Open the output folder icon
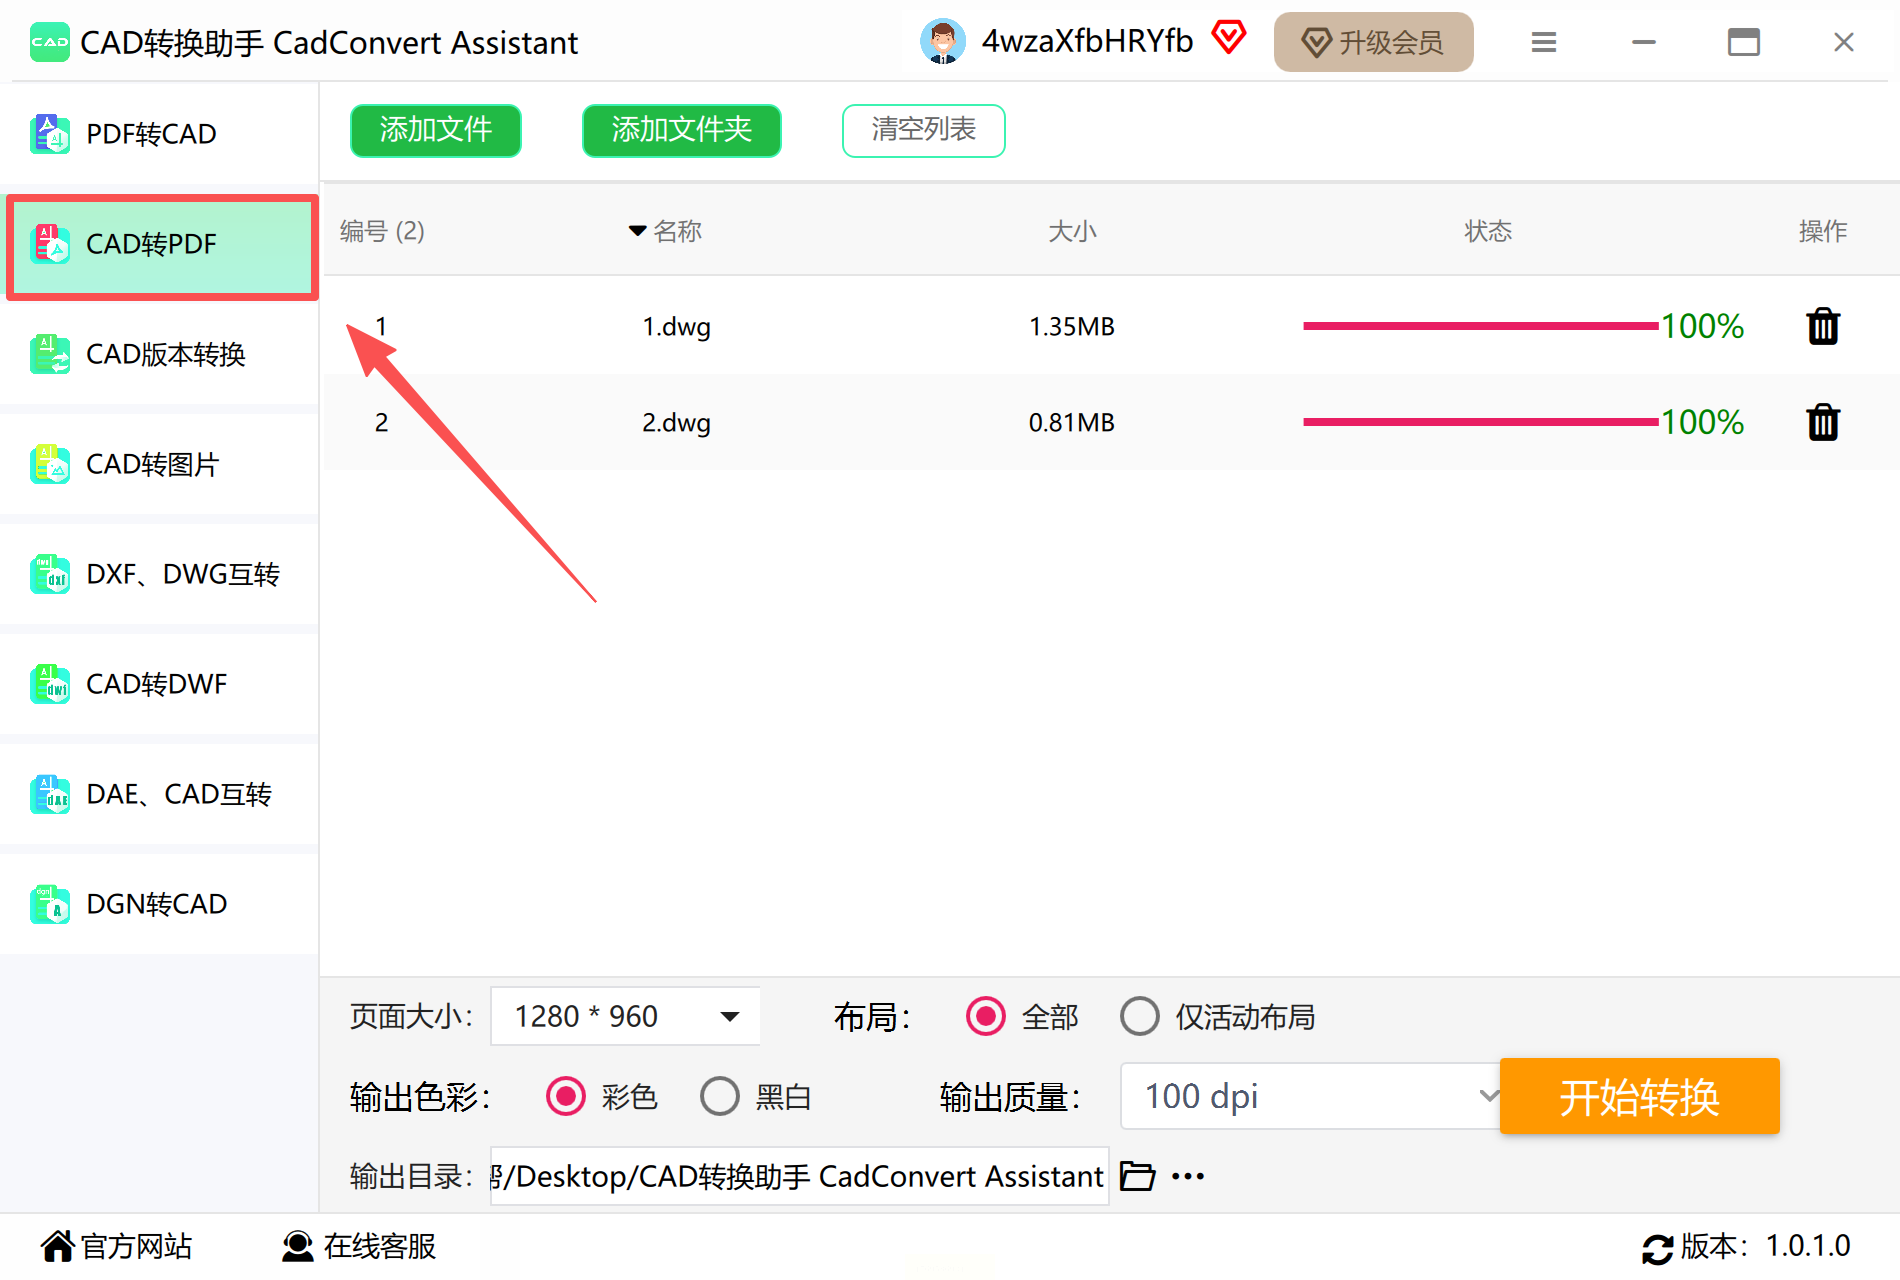Image resolution: width=1900 pixels, height=1280 pixels. (1137, 1176)
